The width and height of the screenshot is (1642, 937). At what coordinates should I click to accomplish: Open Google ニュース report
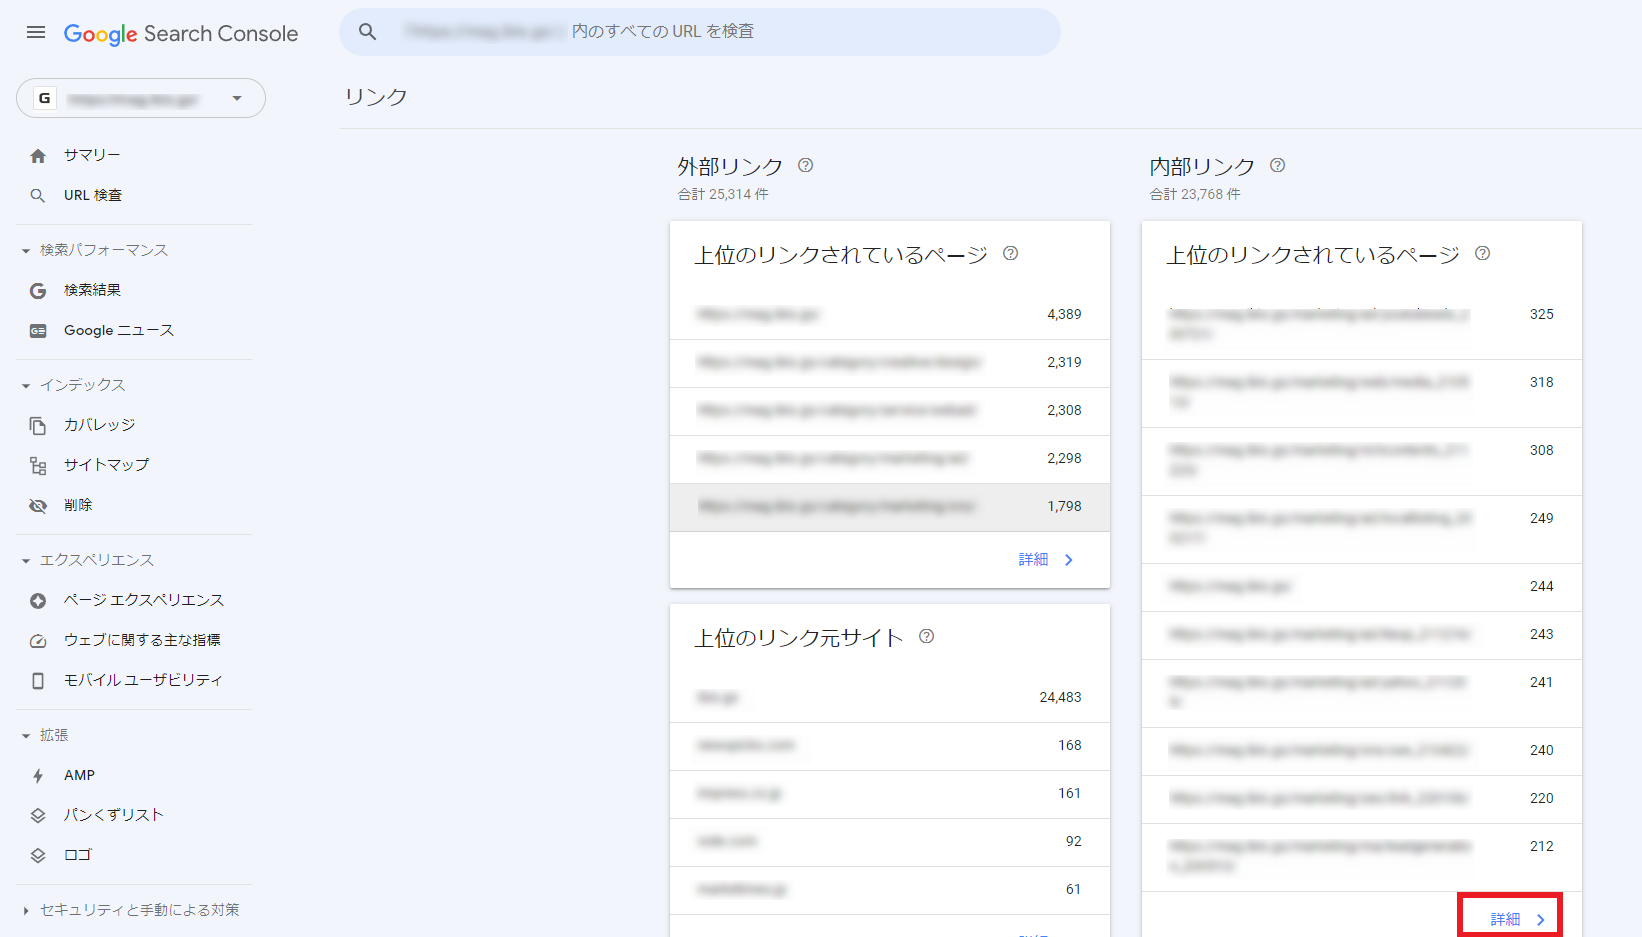pyautogui.click(x=119, y=330)
